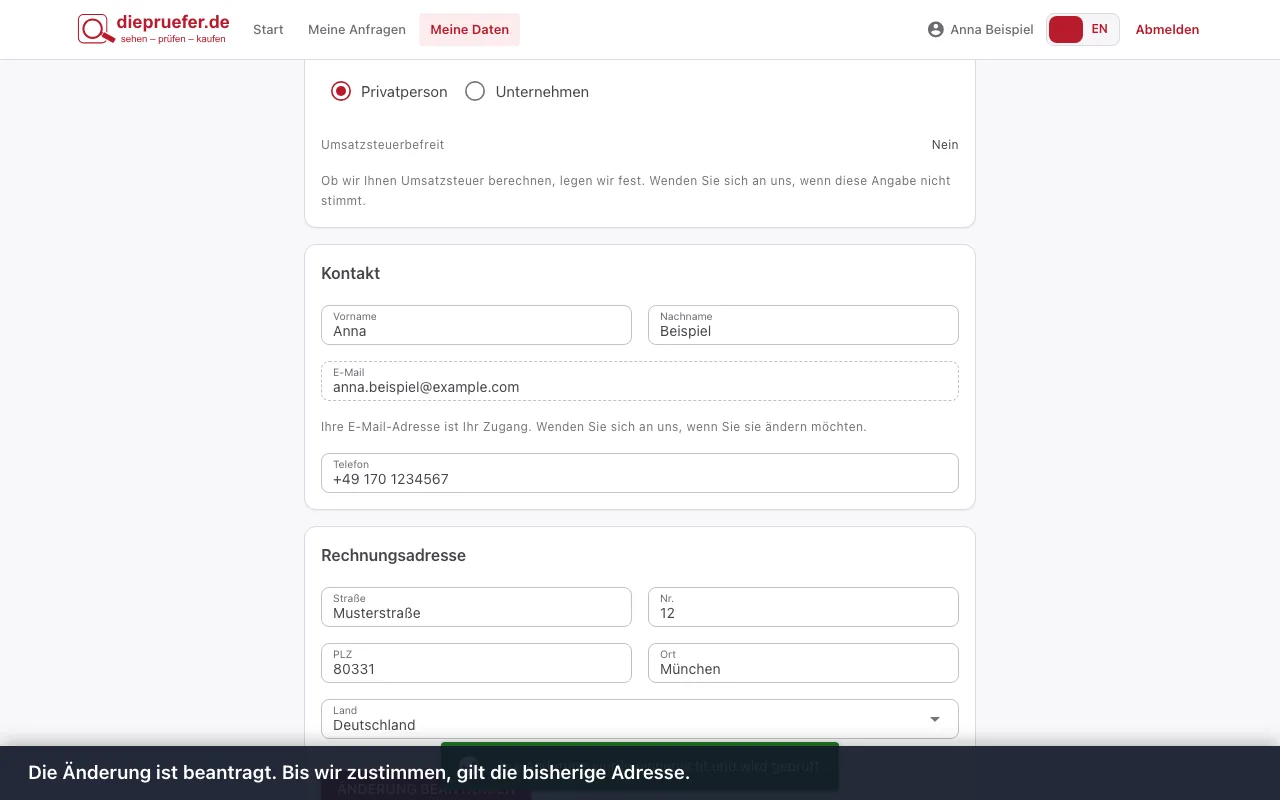Click the Ort field
Image resolution: width=1280 pixels, height=800 pixels.
[x=803, y=663]
